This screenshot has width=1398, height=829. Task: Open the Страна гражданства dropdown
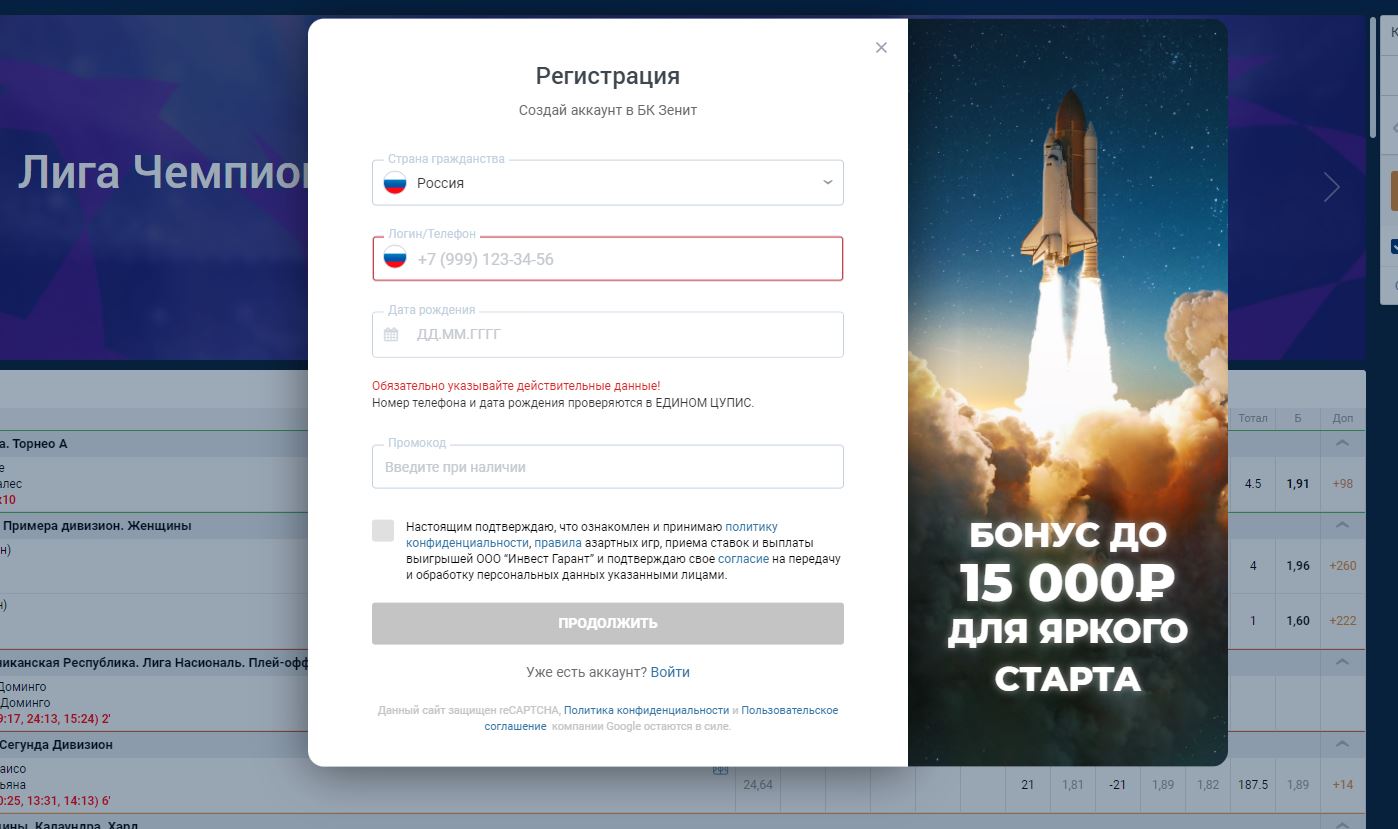pyautogui.click(x=608, y=183)
